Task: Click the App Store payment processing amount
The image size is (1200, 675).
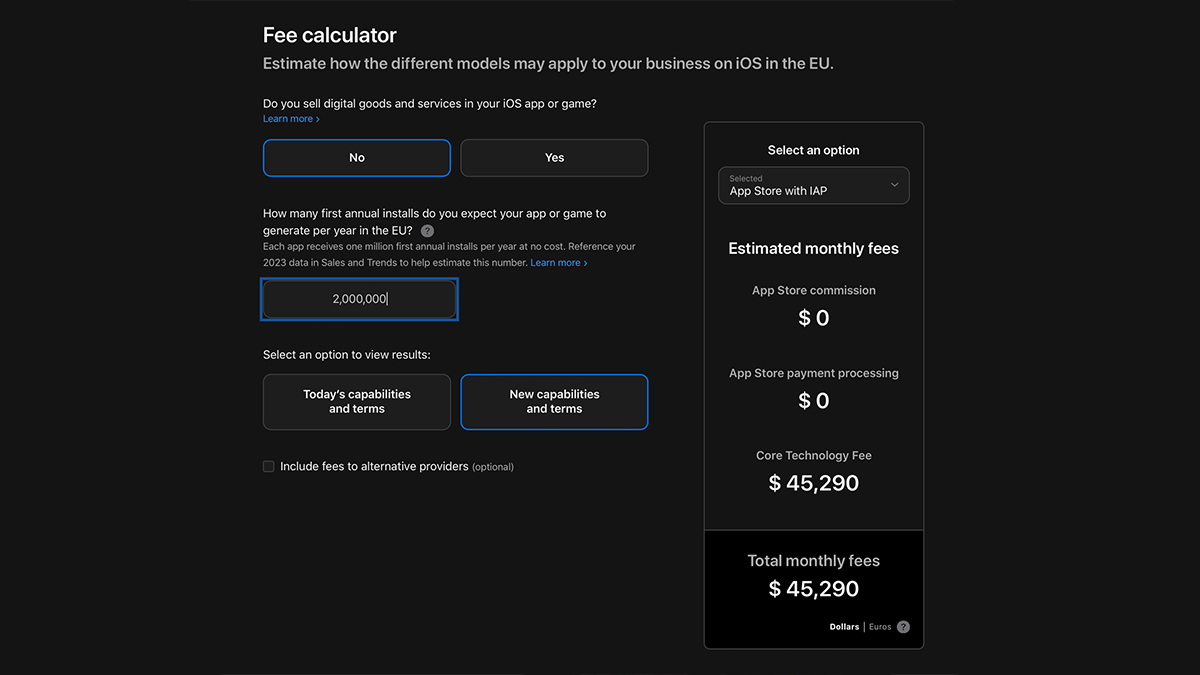Action: point(813,401)
